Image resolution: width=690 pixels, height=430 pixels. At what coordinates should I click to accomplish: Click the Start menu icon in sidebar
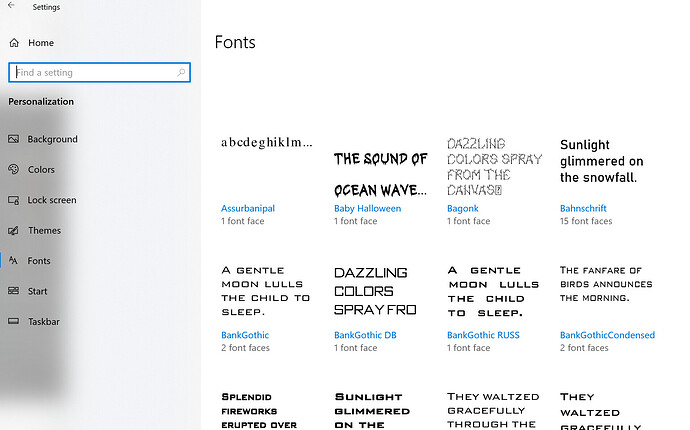click(14, 292)
